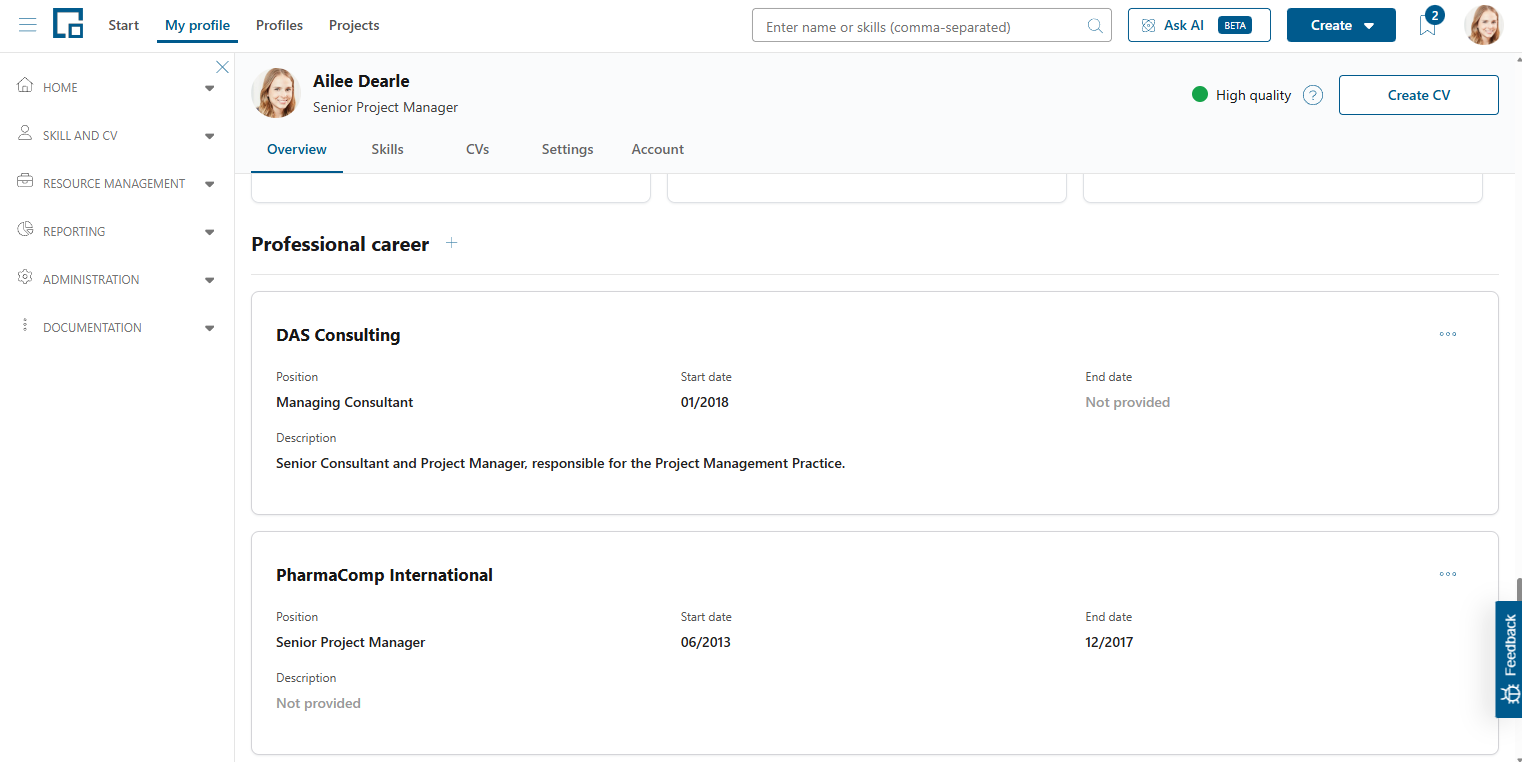Open PharmaComp International more options menu
The image size is (1522, 762).
pos(1448,574)
